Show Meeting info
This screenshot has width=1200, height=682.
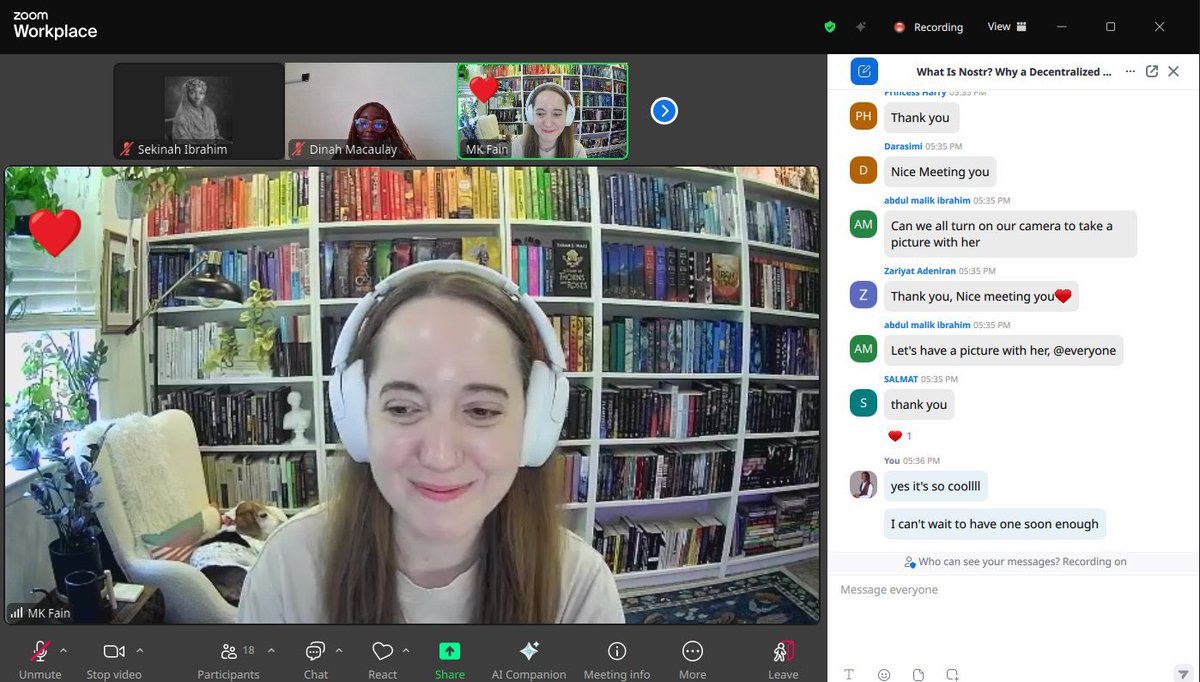click(617, 659)
